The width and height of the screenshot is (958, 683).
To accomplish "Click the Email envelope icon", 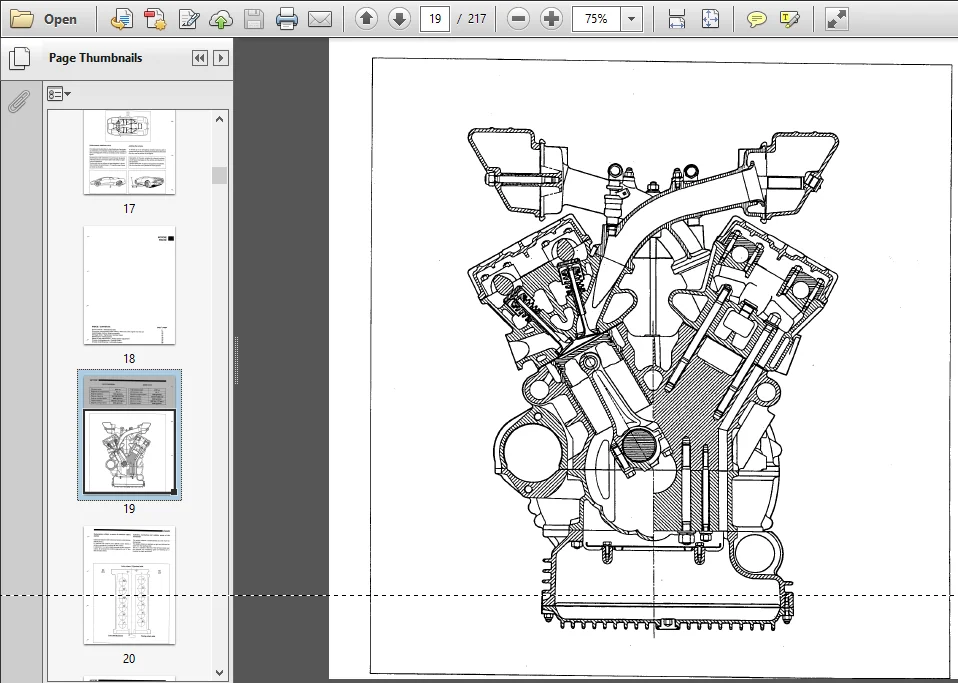I will coord(320,19).
